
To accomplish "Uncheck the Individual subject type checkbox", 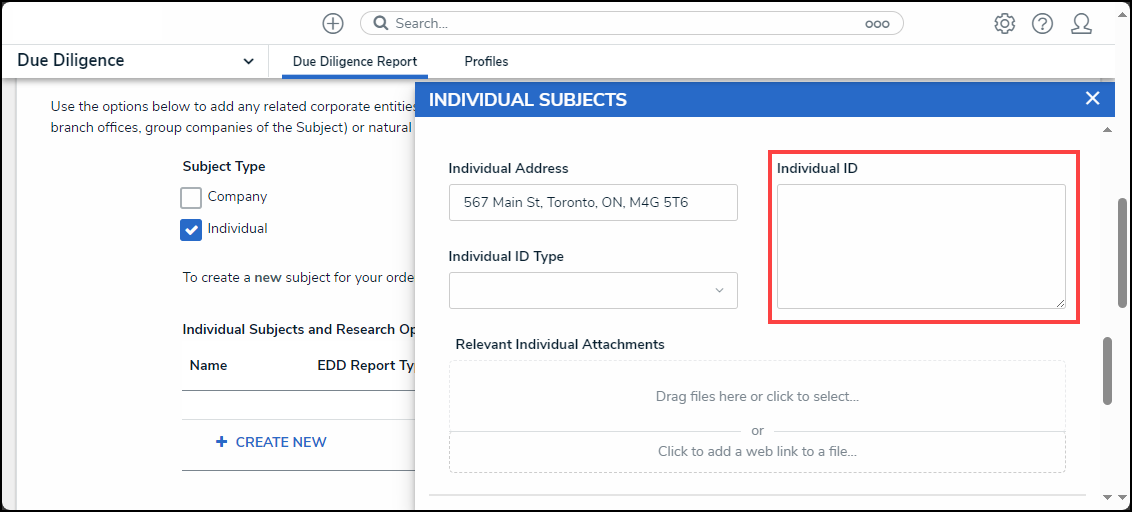I will coord(191,230).
